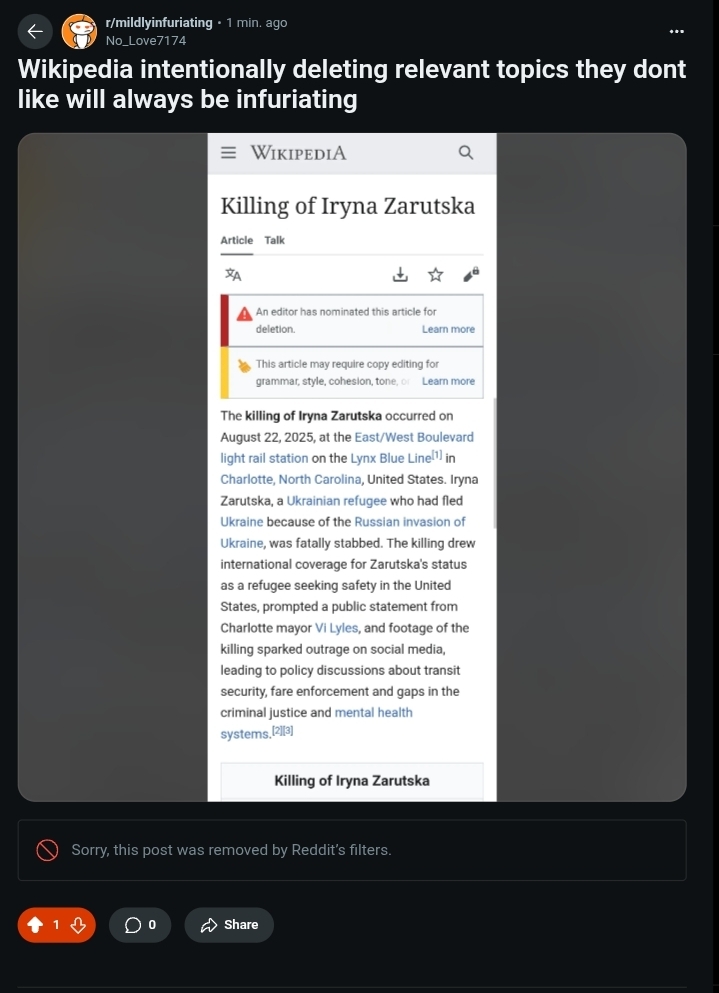Tap the download article icon
The height and width of the screenshot is (993, 719).
pos(400,275)
